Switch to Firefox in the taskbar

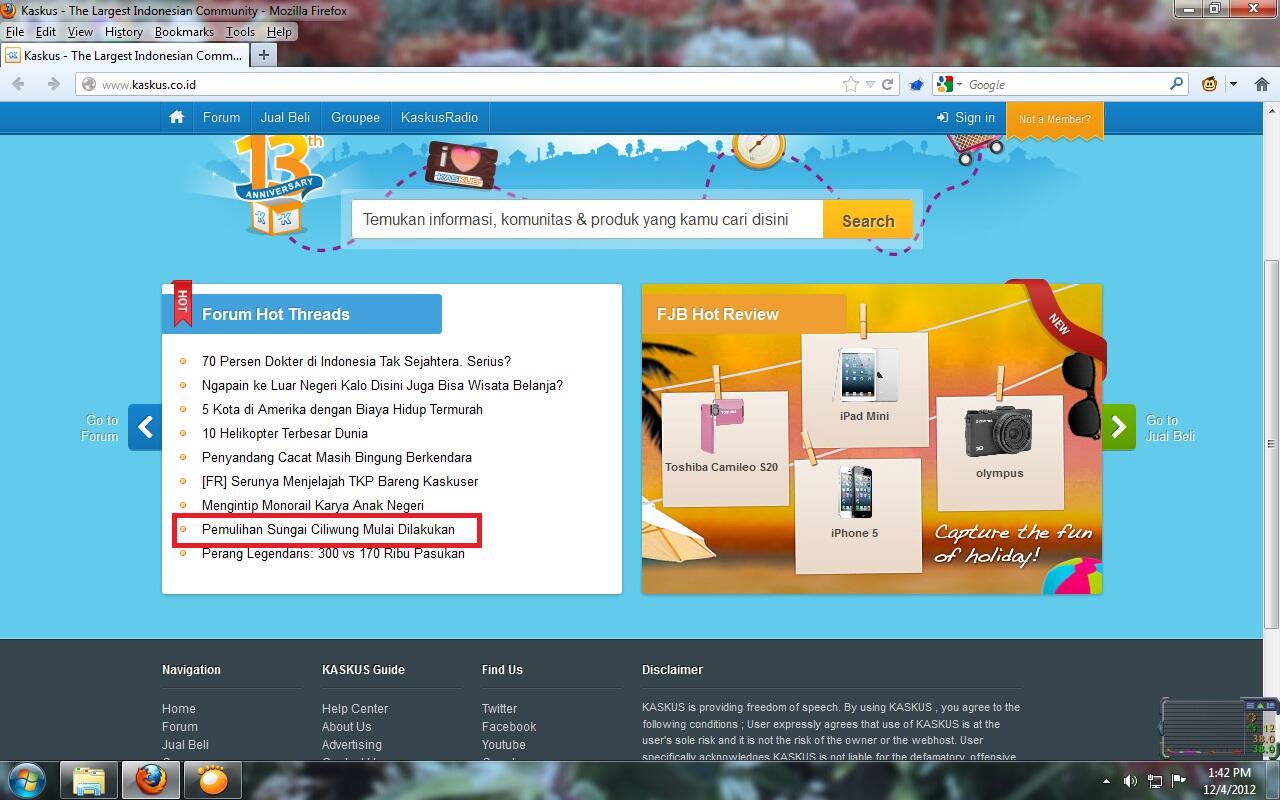coord(151,779)
